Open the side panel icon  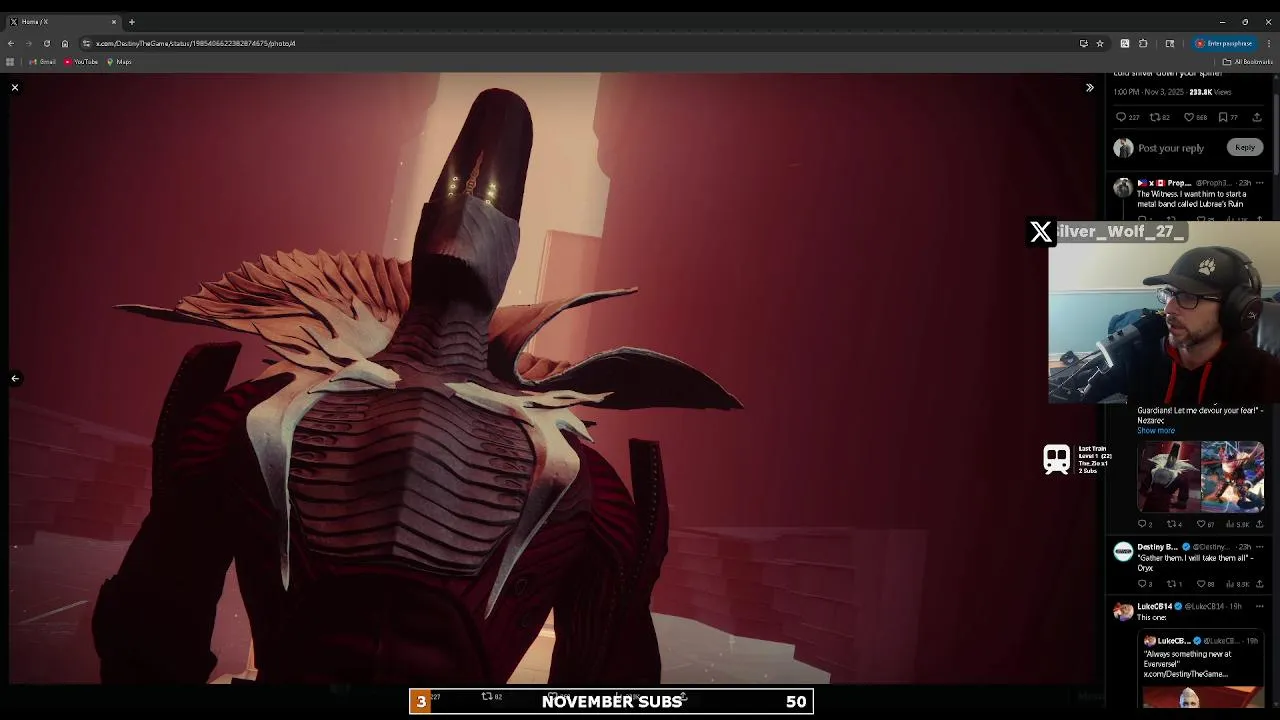[x=1169, y=43]
